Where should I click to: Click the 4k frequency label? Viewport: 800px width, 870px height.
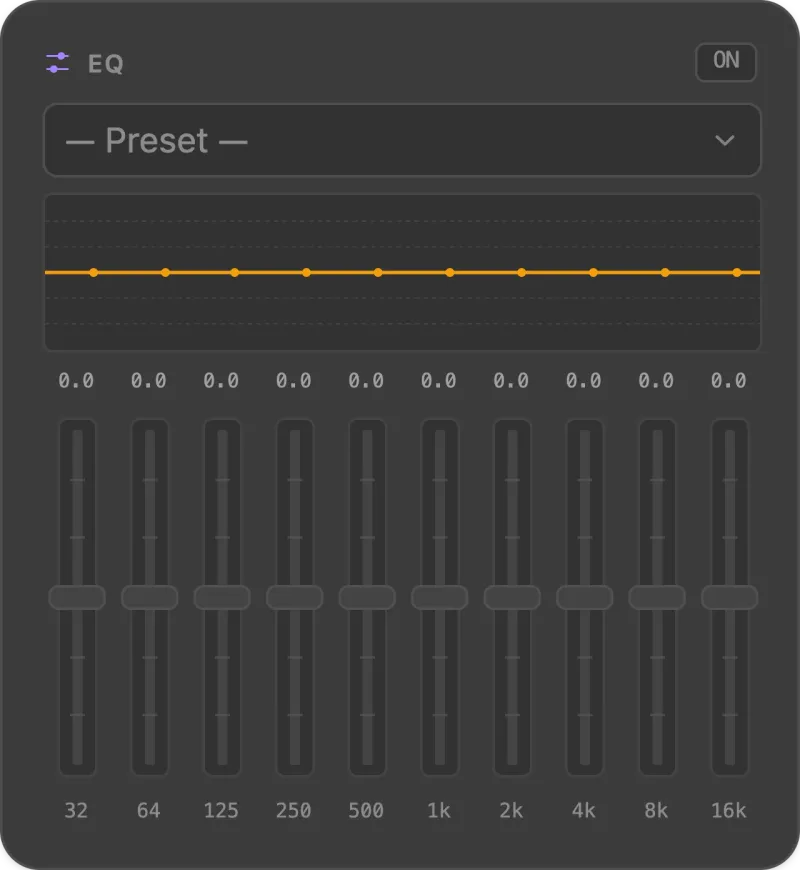(584, 811)
